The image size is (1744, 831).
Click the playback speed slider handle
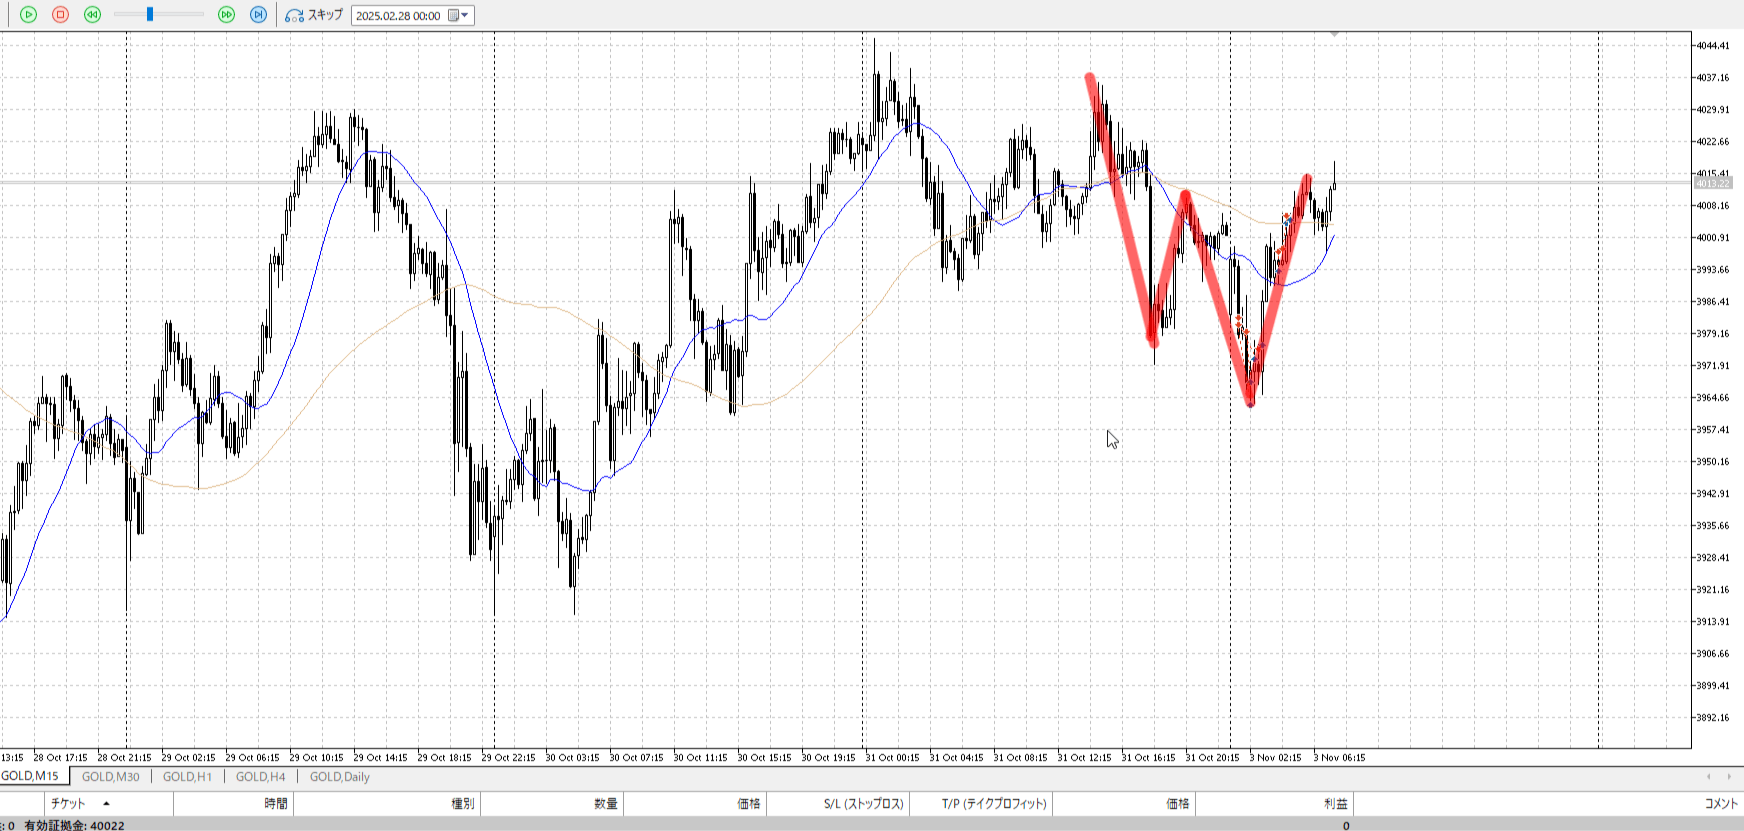coord(150,14)
